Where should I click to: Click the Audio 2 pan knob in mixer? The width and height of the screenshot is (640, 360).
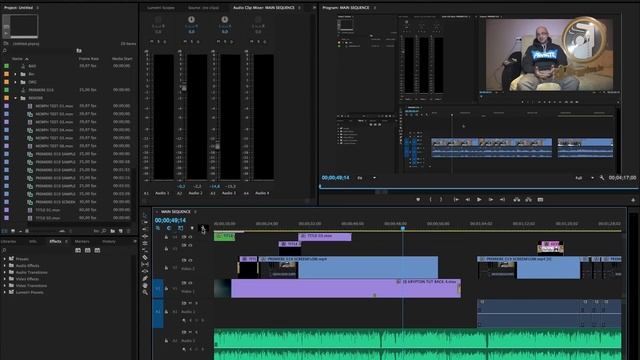[191, 20]
